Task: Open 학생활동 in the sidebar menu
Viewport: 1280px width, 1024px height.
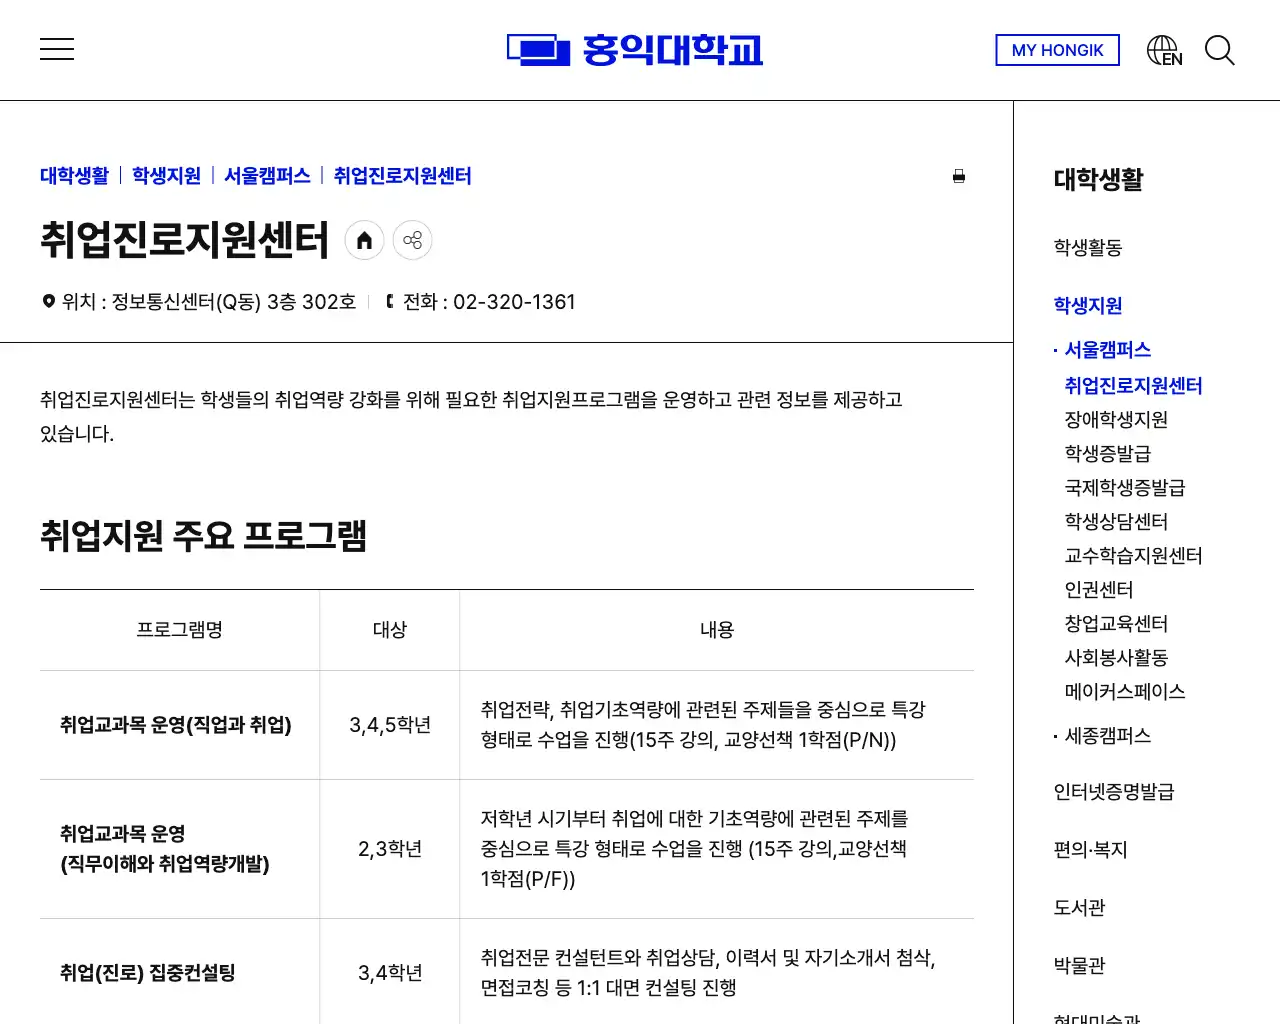Action: (1088, 248)
